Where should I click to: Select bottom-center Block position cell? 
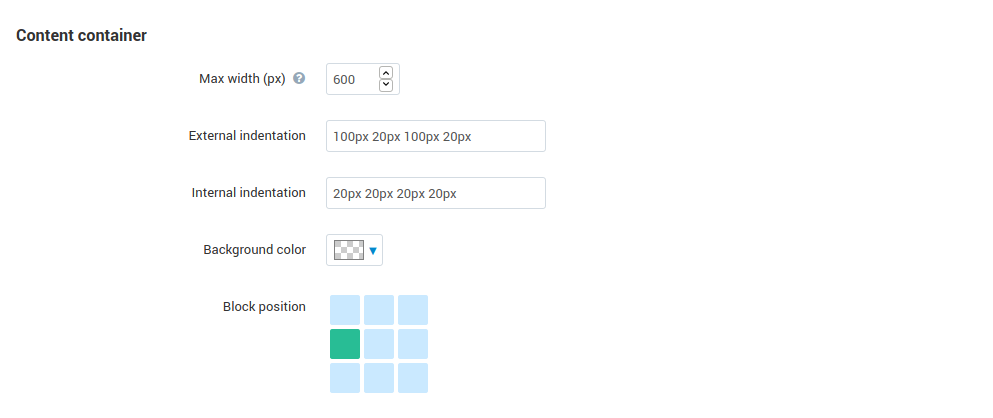(379, 378)
